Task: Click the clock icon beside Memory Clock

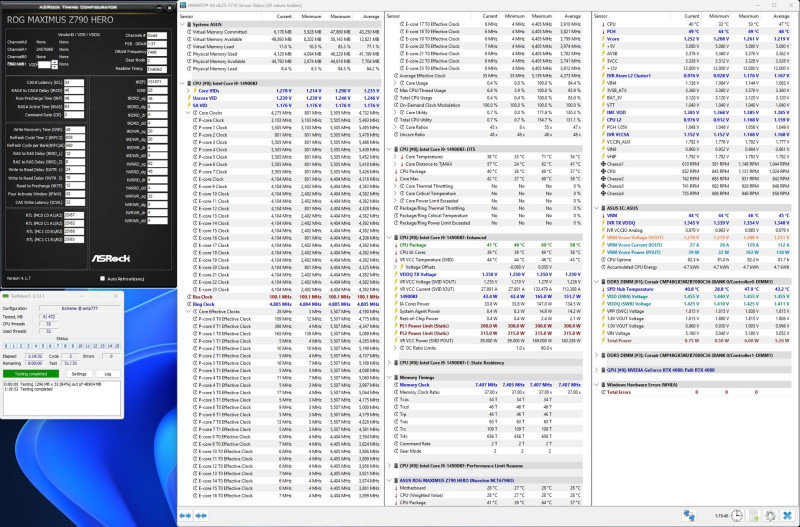Action: [396, 385]
